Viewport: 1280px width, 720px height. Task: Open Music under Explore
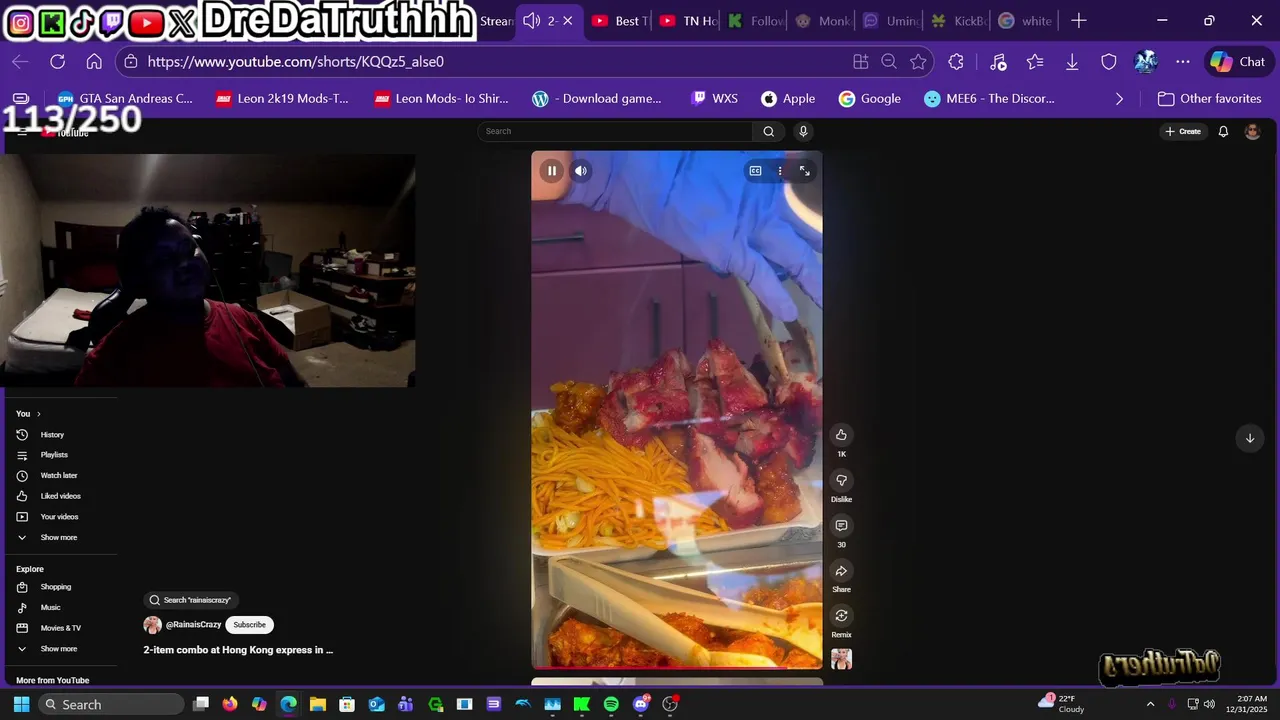(x=60, y=608)
